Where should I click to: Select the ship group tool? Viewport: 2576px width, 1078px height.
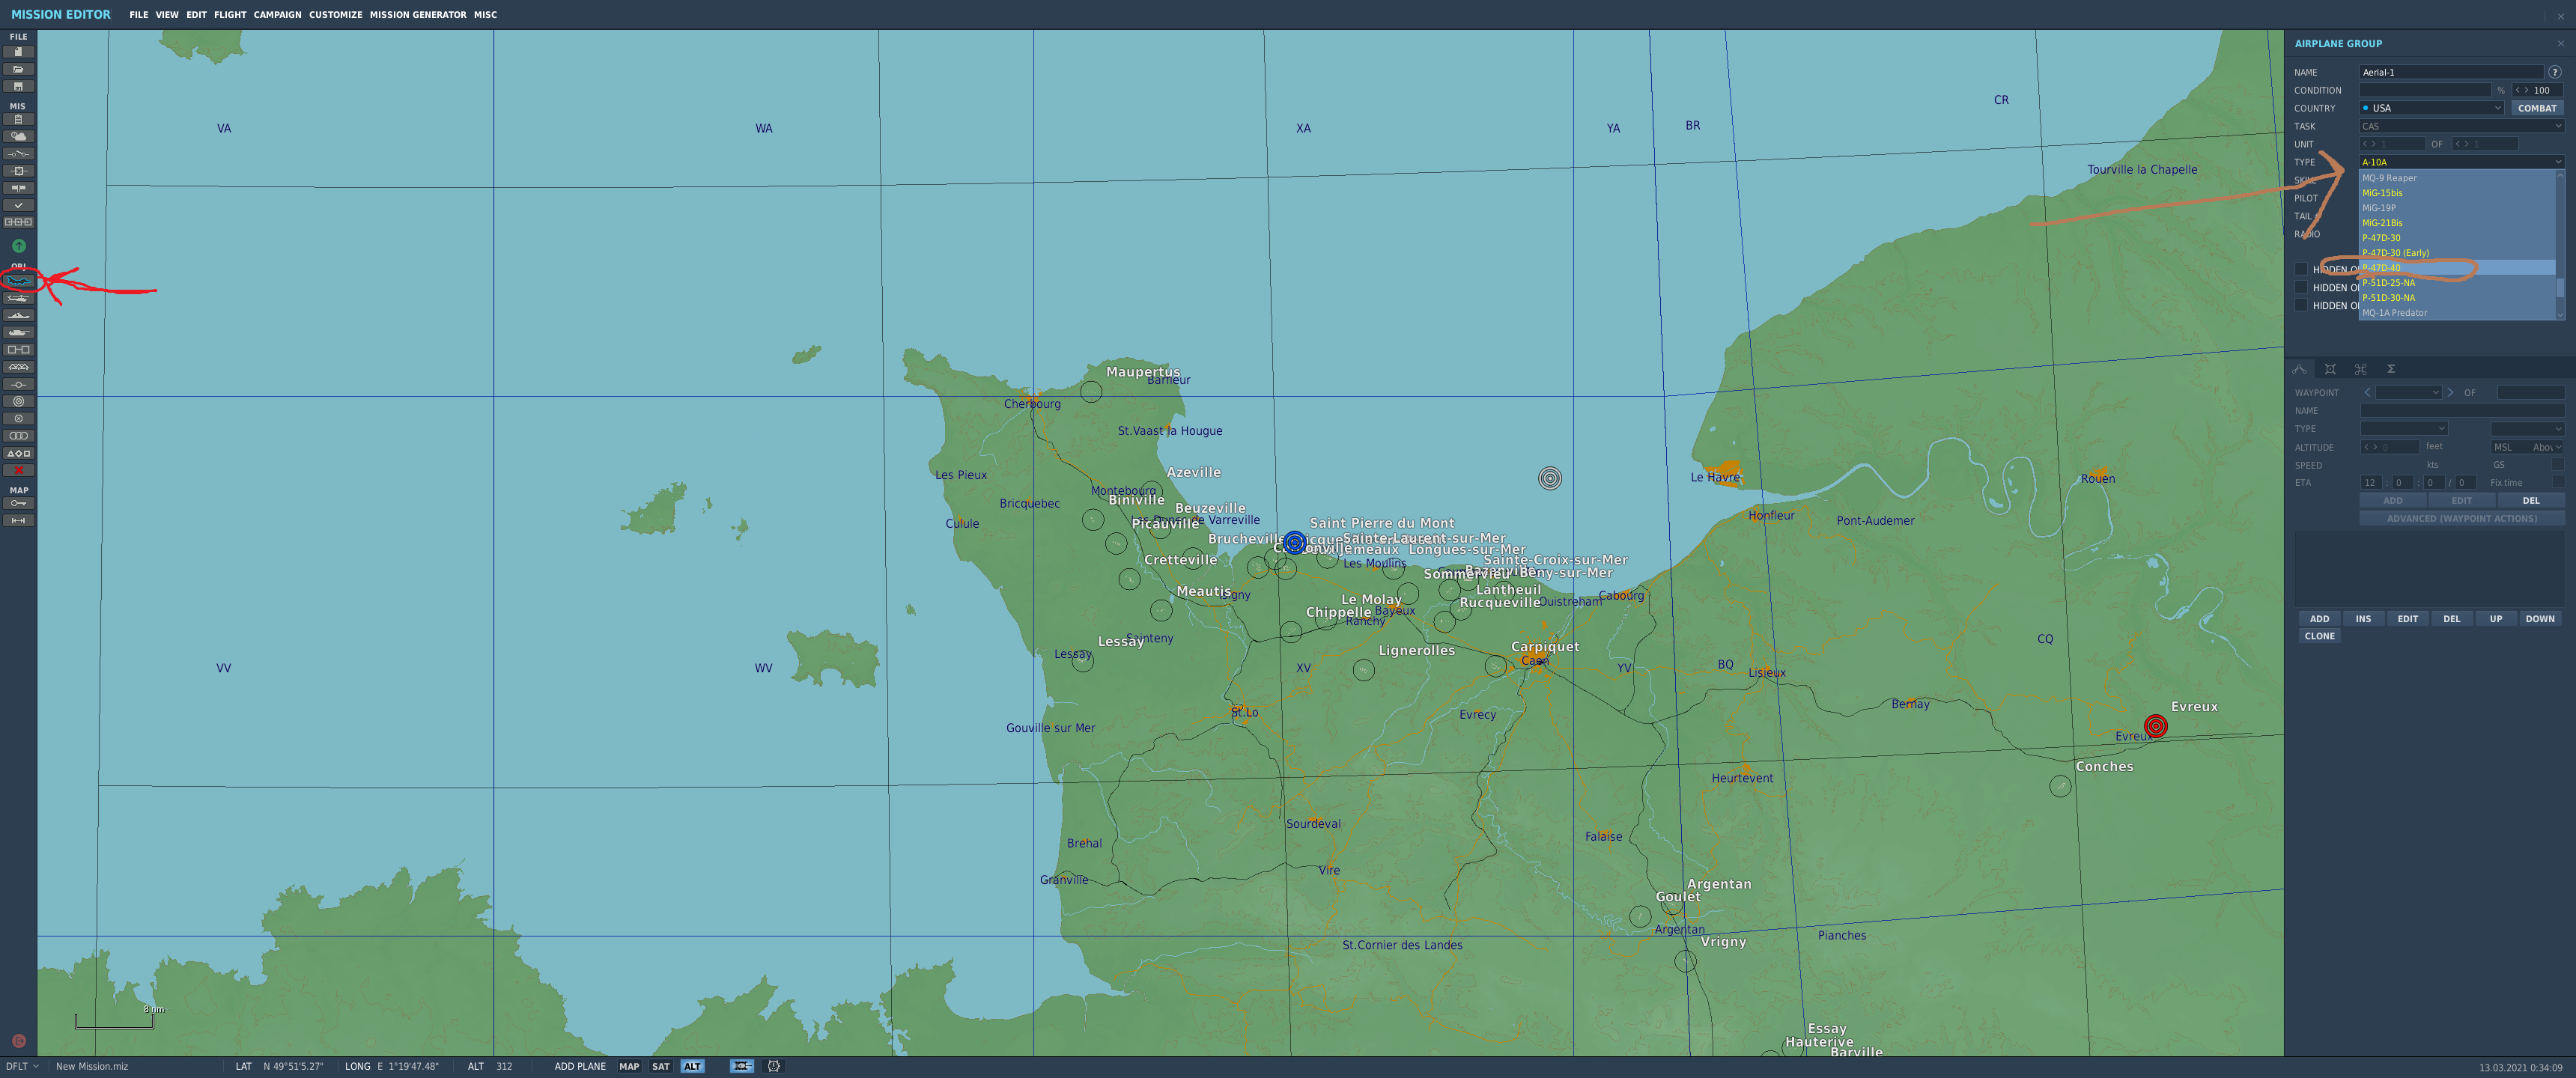18,315
